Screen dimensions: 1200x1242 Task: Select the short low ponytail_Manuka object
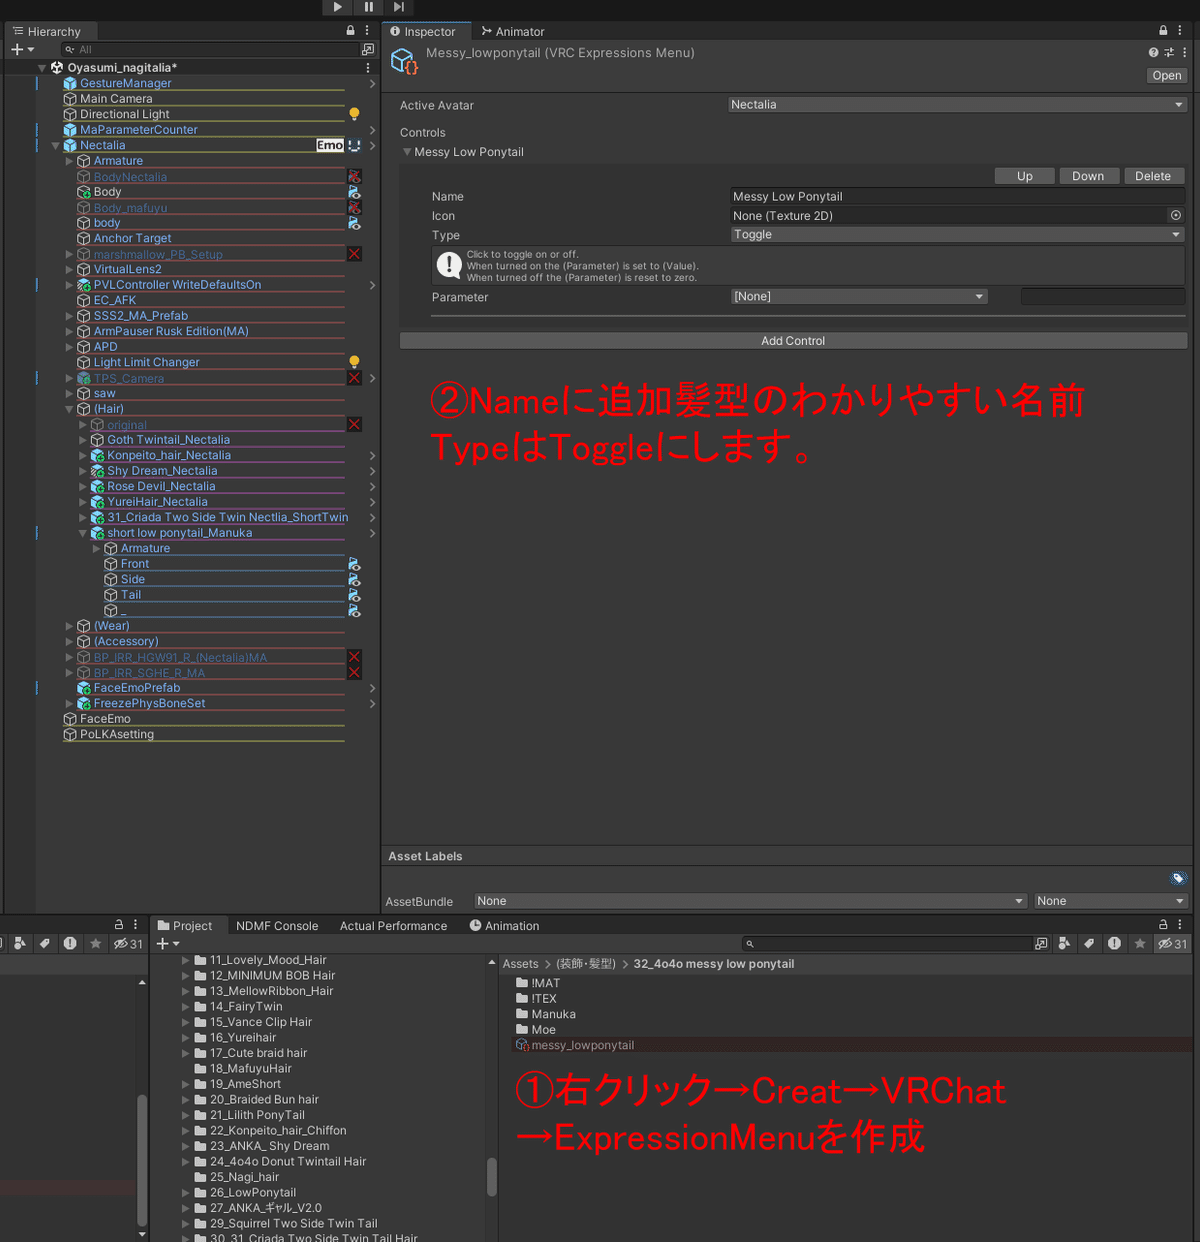pyautogui.click(x=179, y=533)
